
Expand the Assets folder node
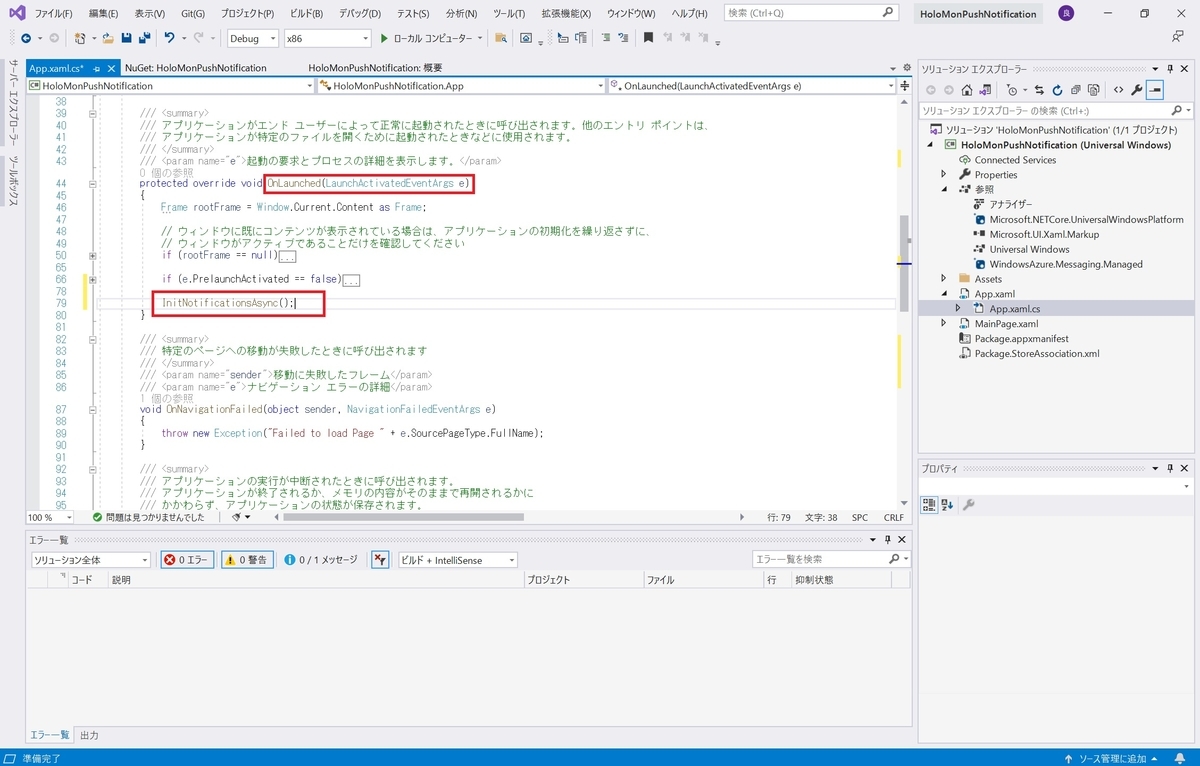943,279
